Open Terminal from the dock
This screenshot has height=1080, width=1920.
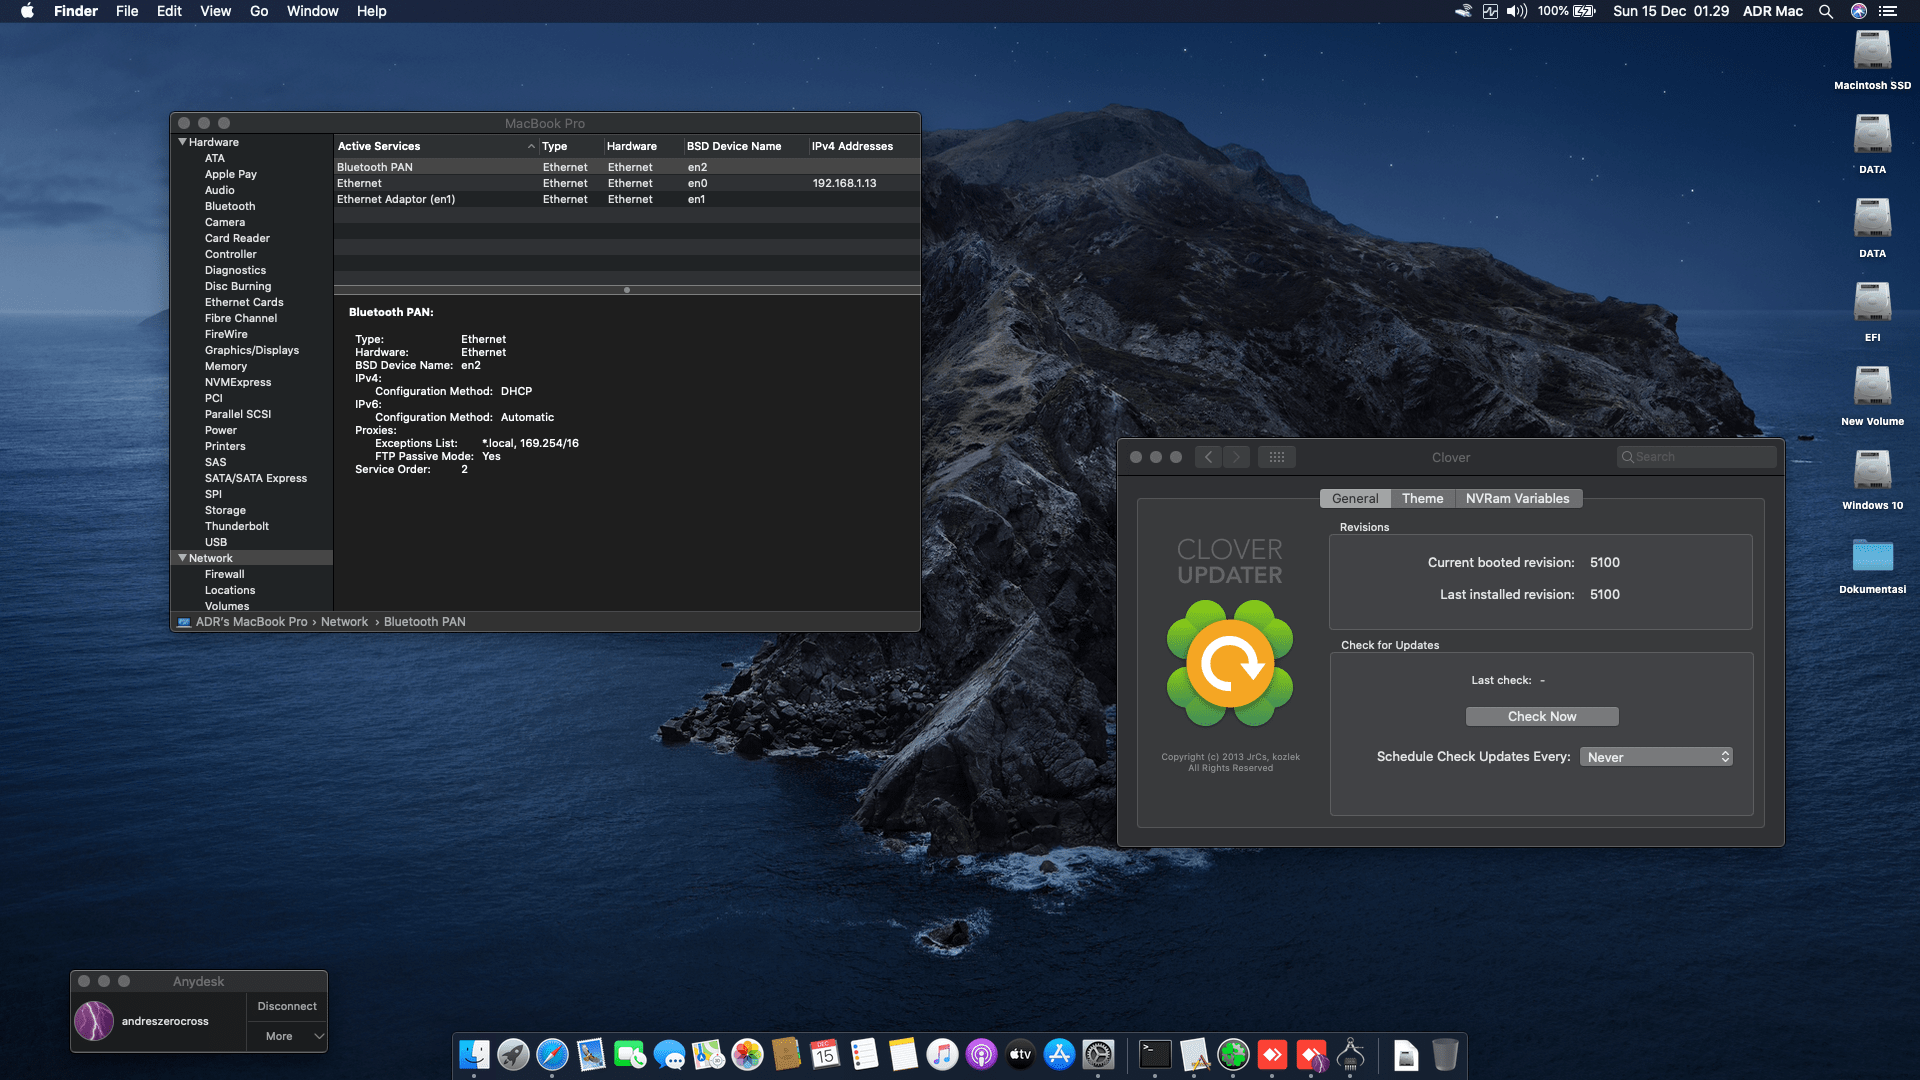[x=1155, y=1054]
